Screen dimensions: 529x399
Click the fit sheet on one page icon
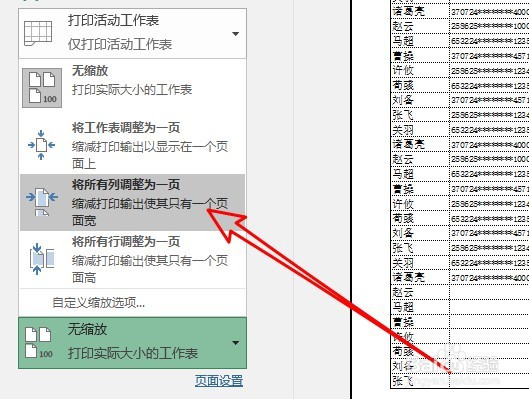point(41,145)
